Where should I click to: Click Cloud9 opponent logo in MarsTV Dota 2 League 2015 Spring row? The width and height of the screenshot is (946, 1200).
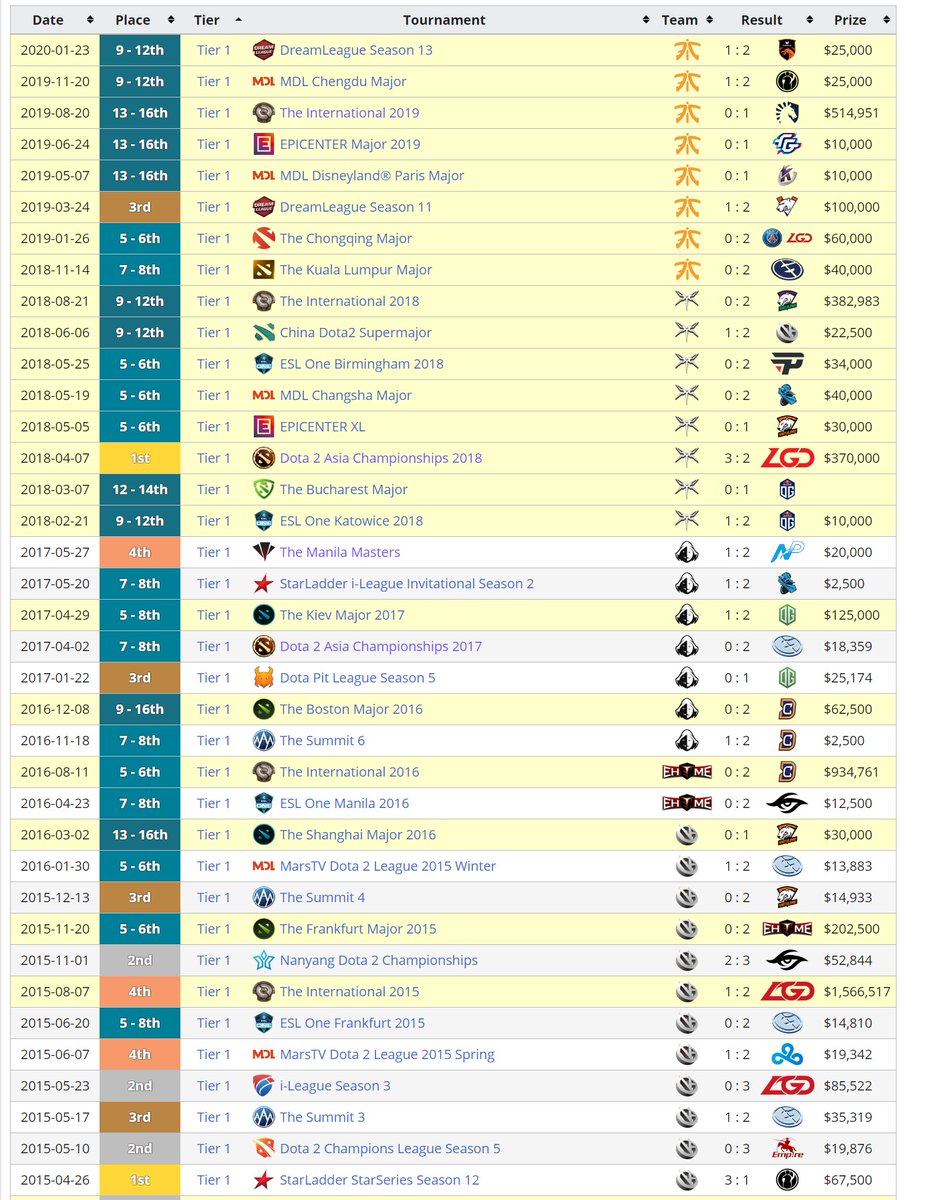pos(787,1054)
